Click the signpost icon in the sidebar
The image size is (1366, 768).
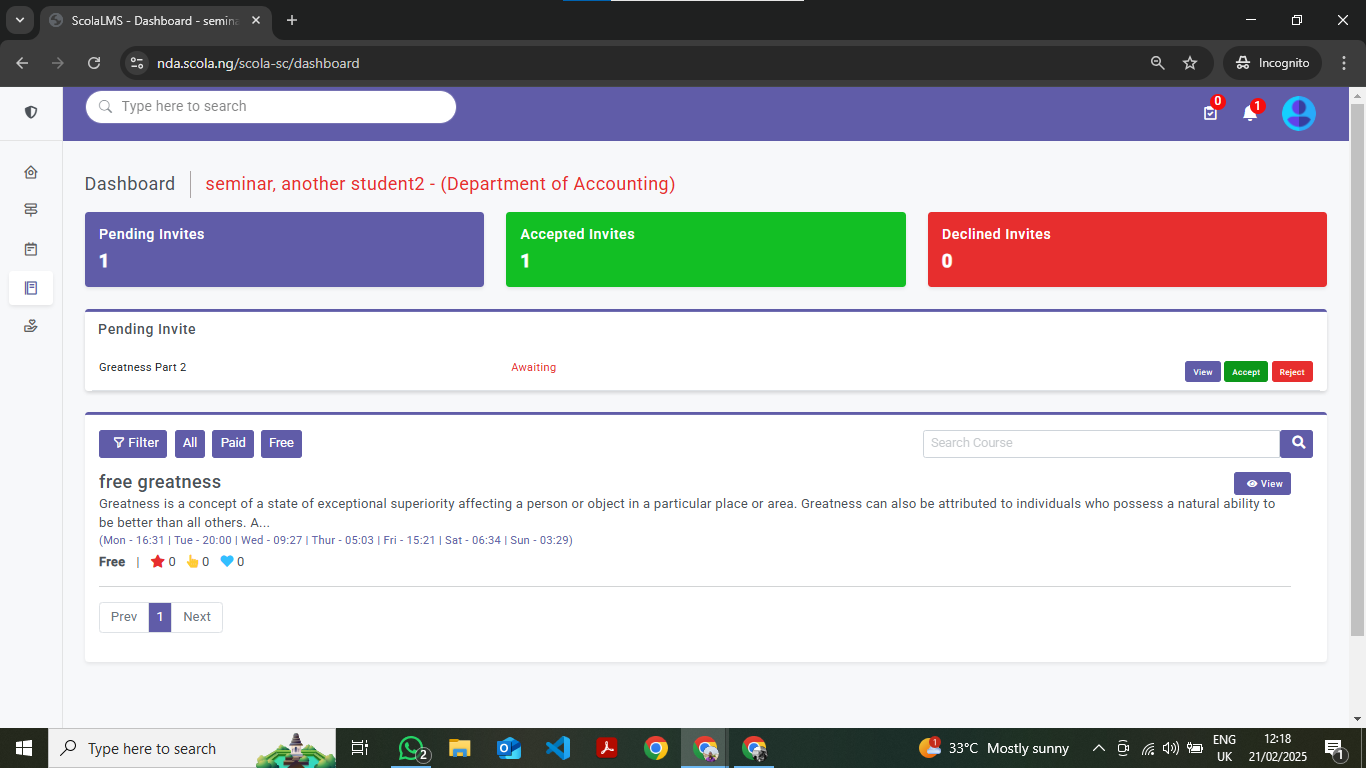(x=31, y=210)
